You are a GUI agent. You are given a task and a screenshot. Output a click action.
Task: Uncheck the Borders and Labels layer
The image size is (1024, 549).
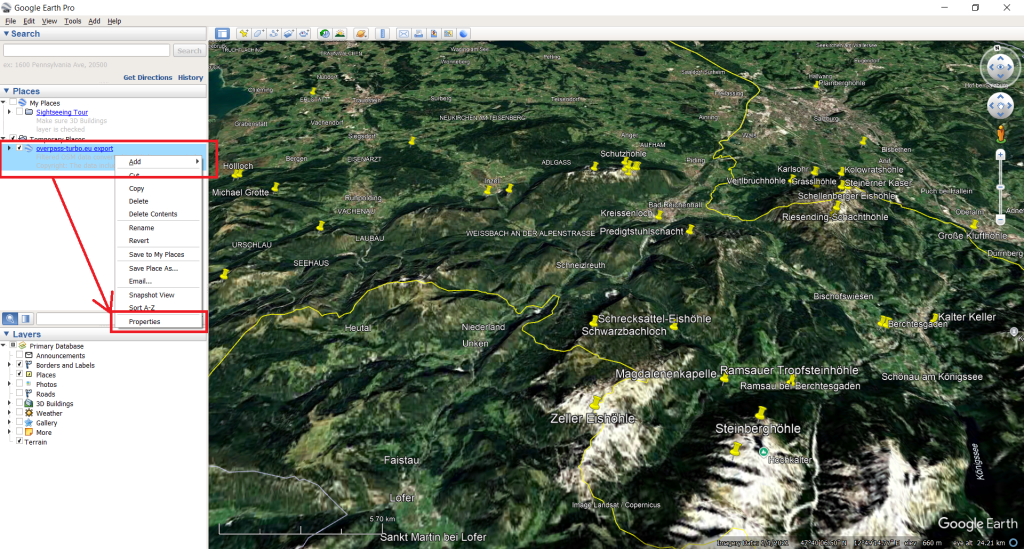(x=20, y=365)
